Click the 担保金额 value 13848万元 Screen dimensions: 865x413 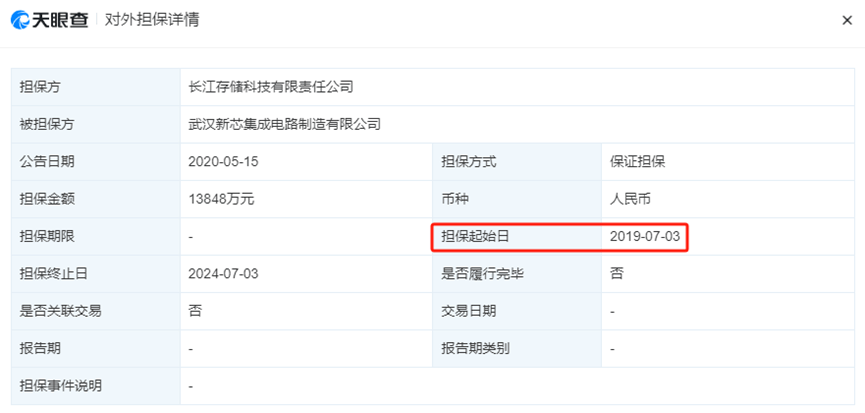click(x=221, y=199)
